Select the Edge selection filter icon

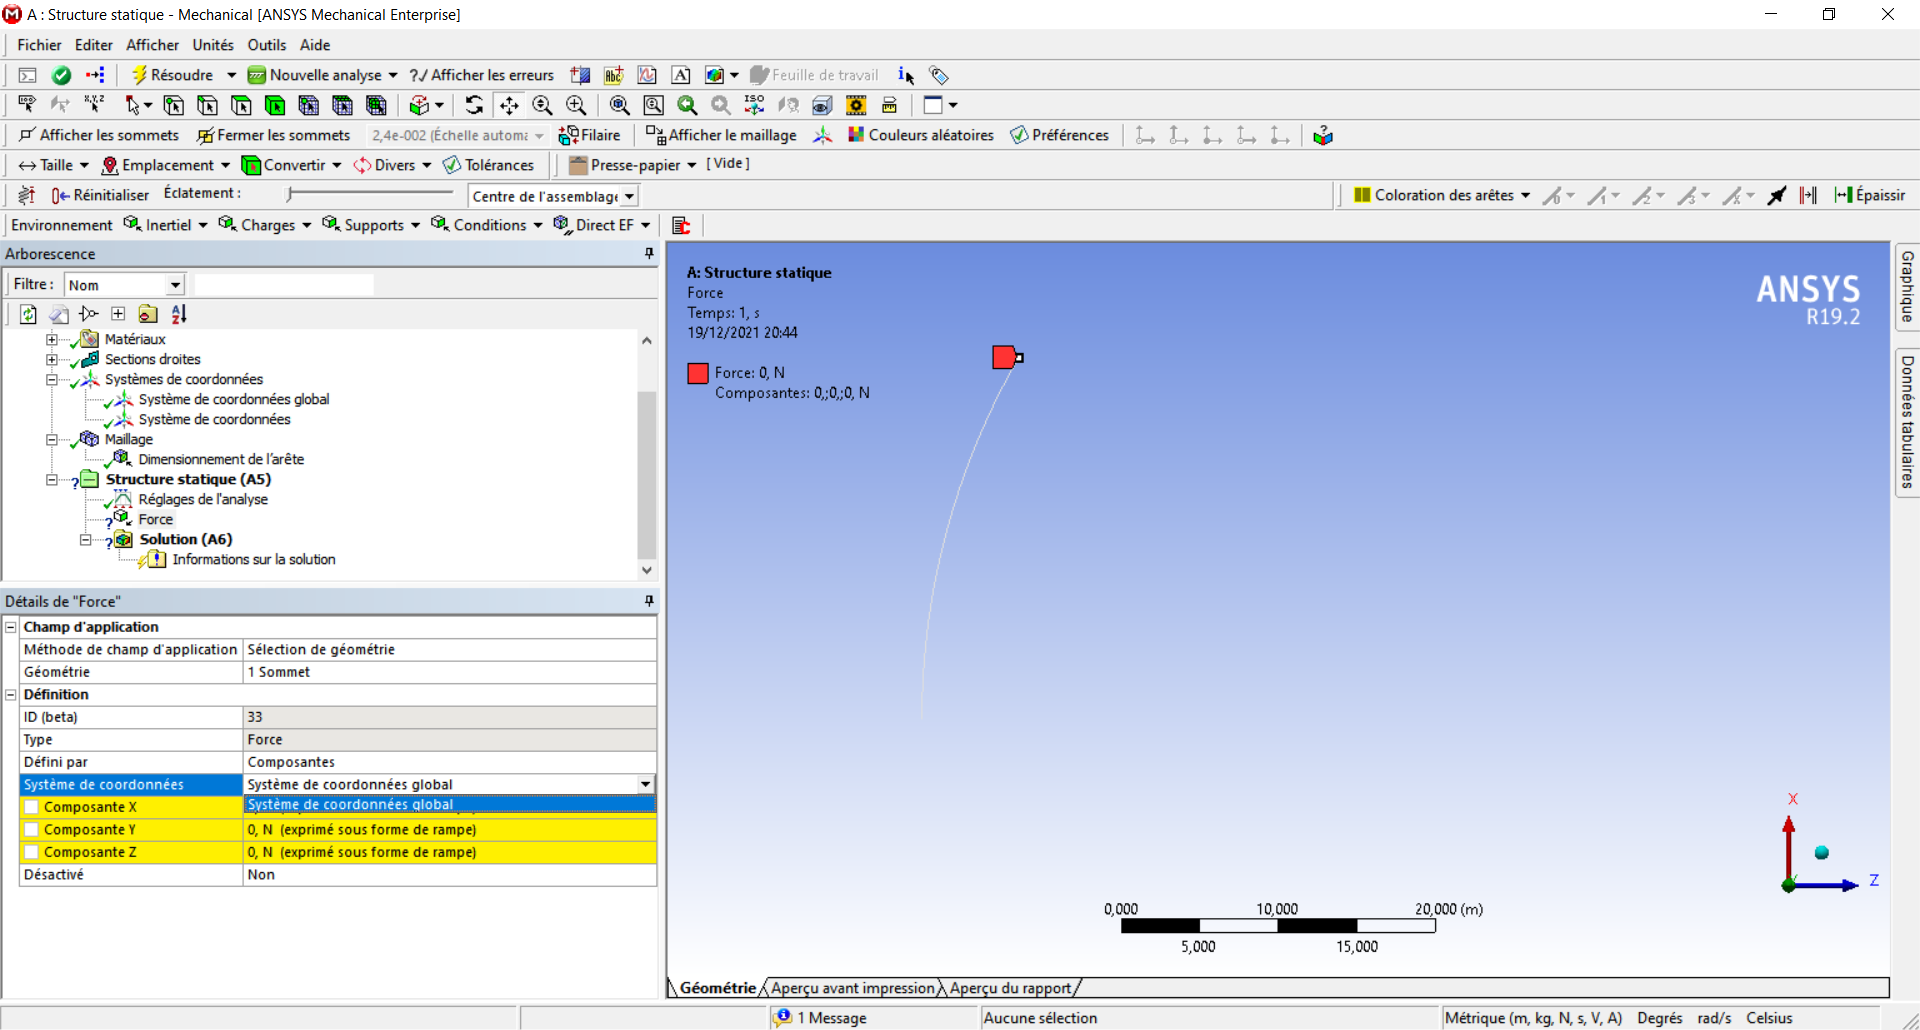(x=207, y=105)
